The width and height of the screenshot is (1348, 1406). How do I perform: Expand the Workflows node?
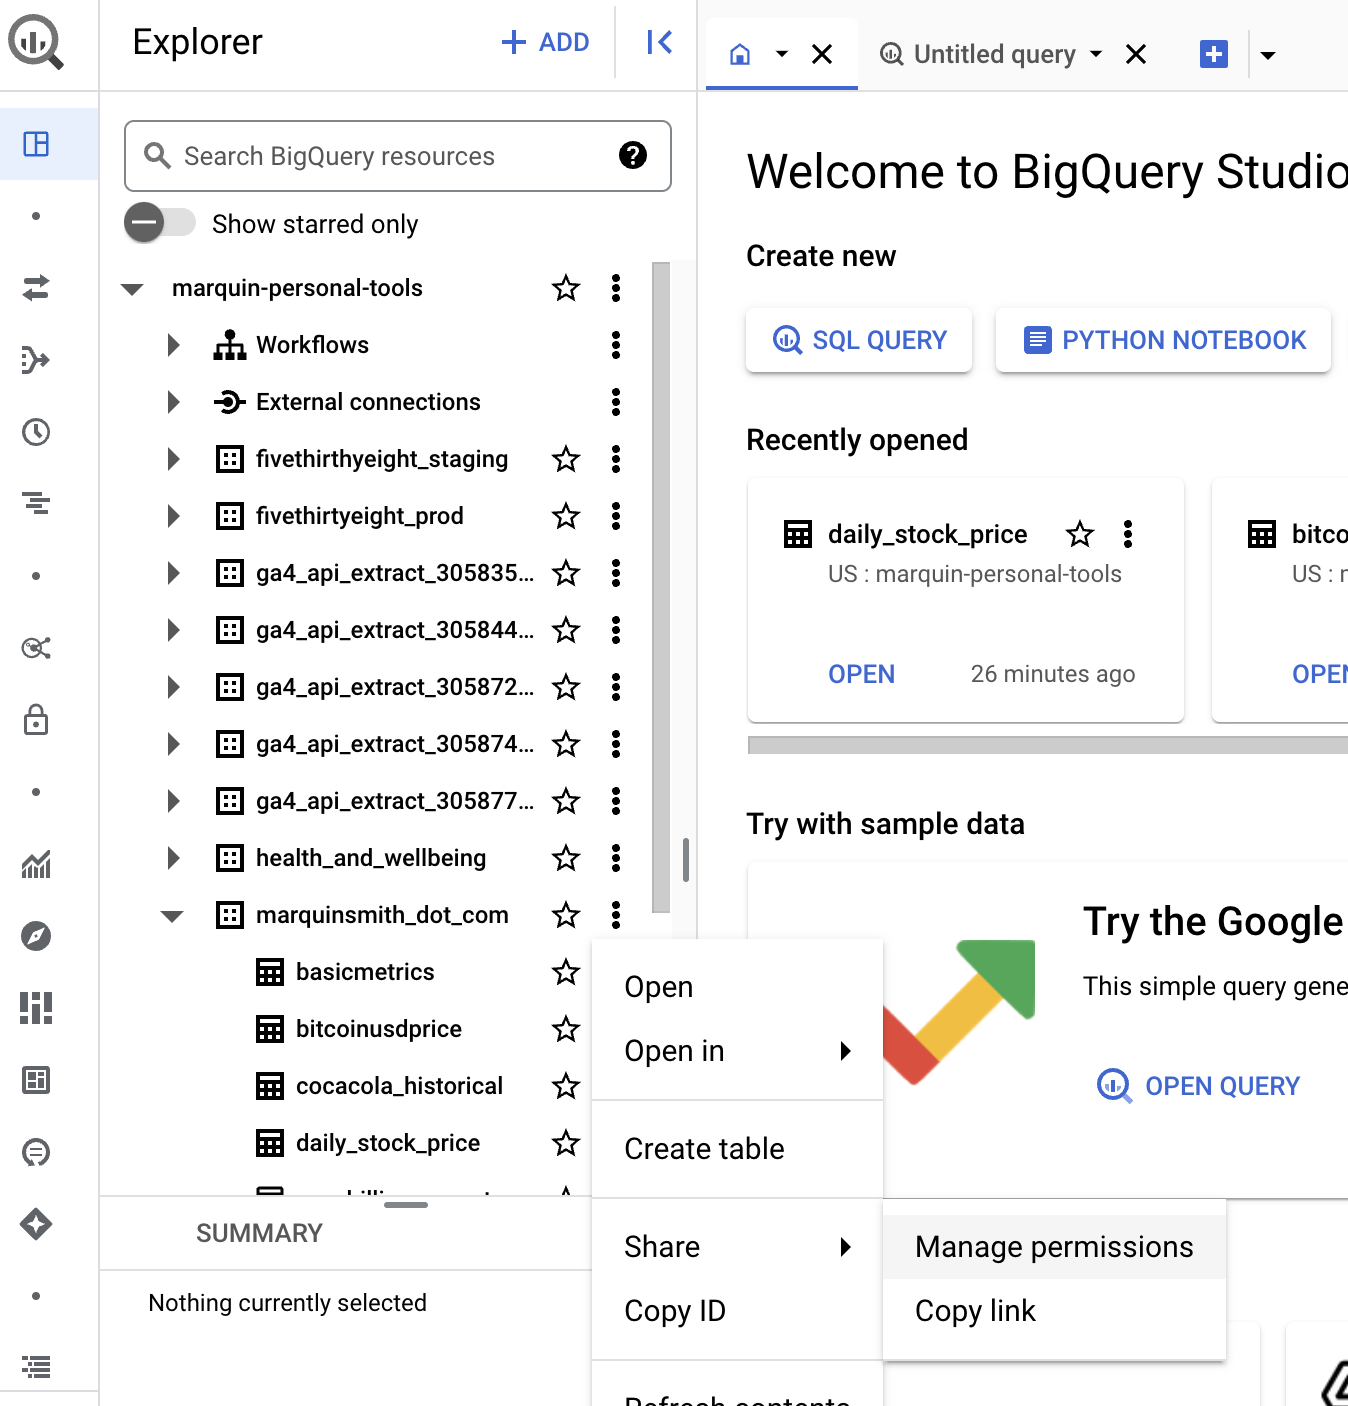pyautogui.click(x=174, y=345)
